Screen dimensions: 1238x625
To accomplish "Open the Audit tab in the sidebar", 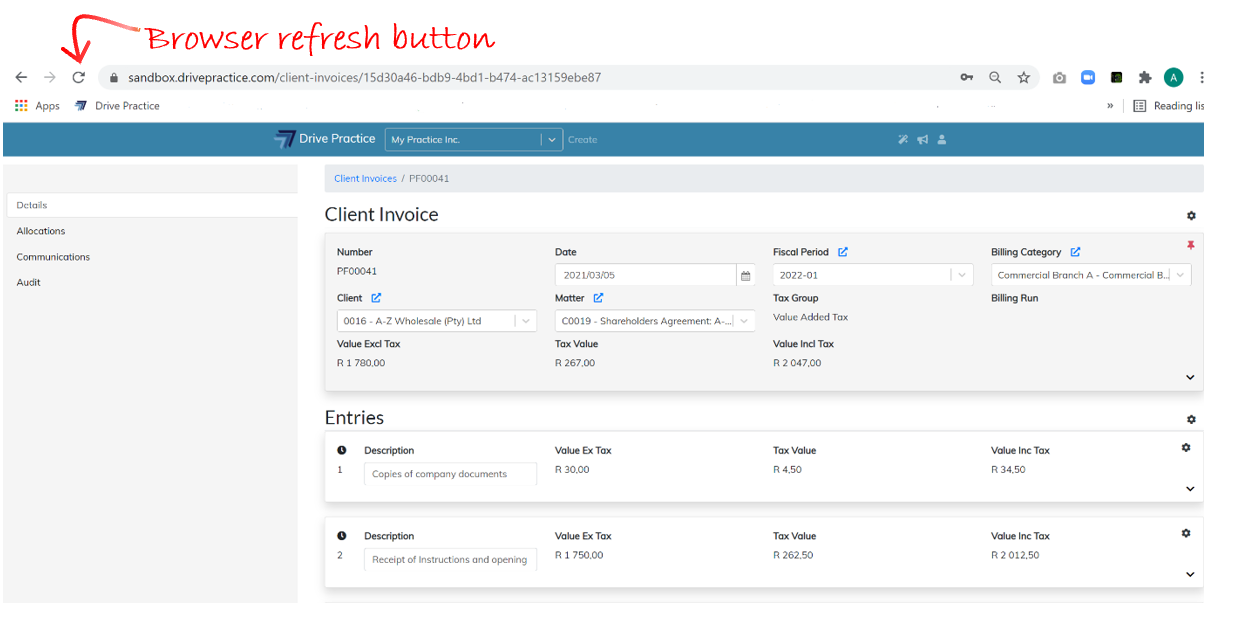I will 29,282.
